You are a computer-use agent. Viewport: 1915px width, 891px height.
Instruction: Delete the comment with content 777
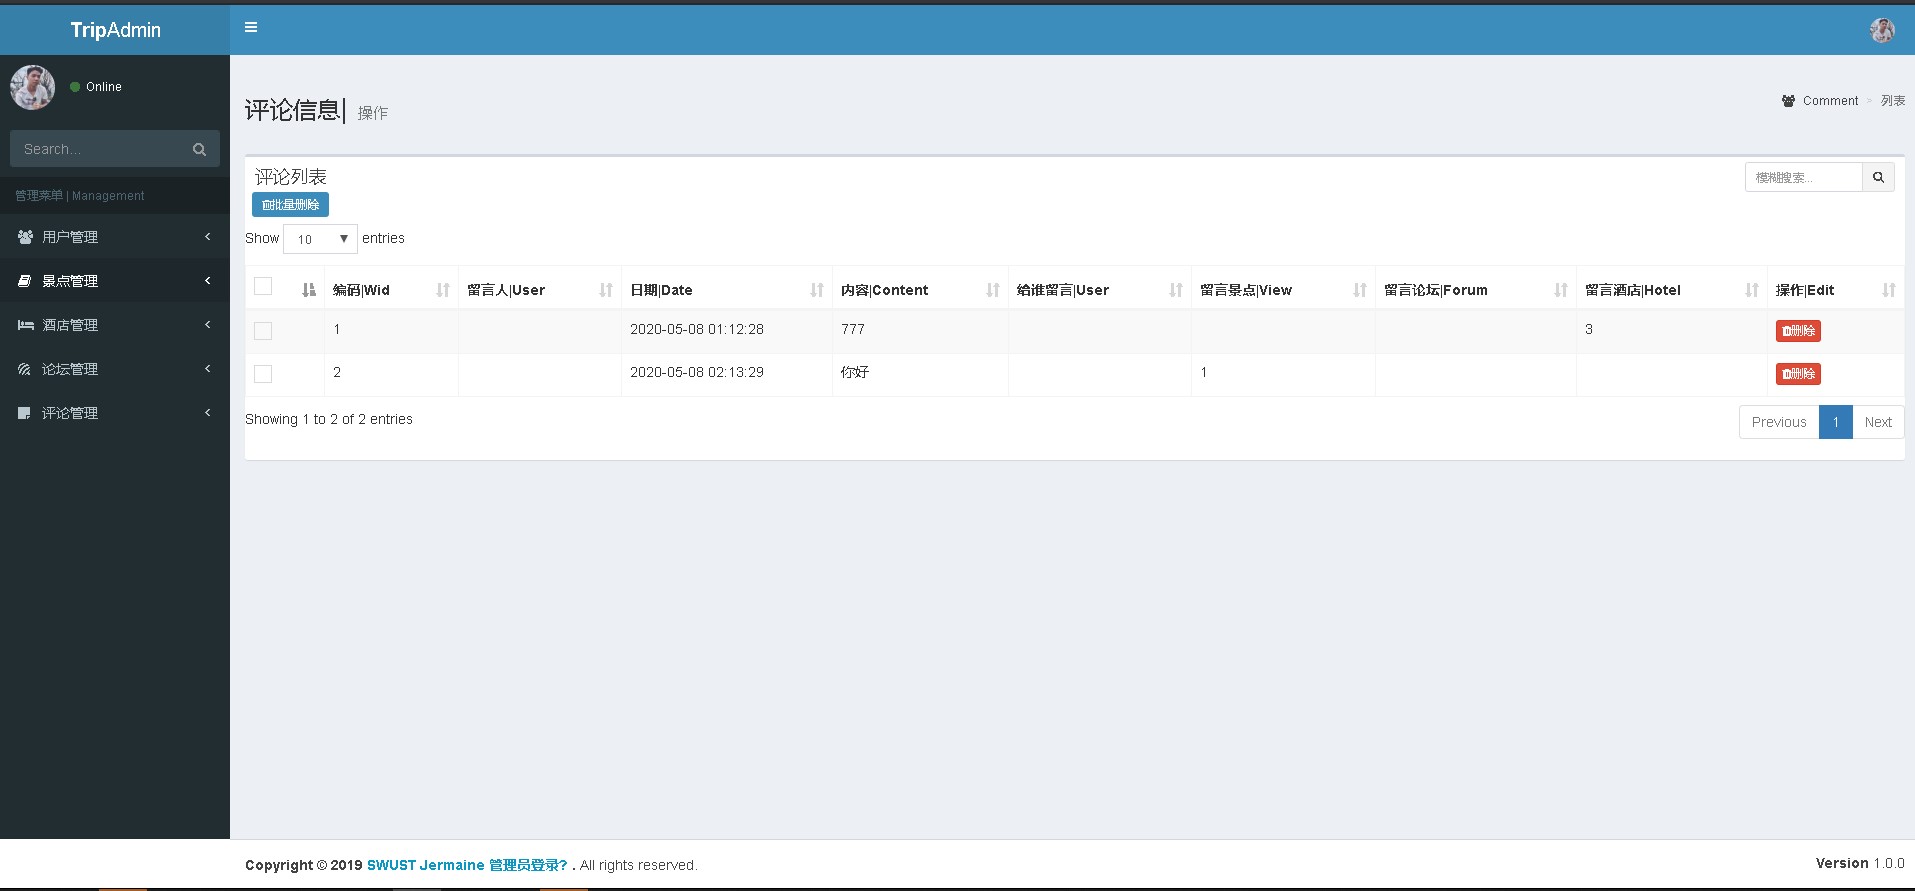[1797, 331]
